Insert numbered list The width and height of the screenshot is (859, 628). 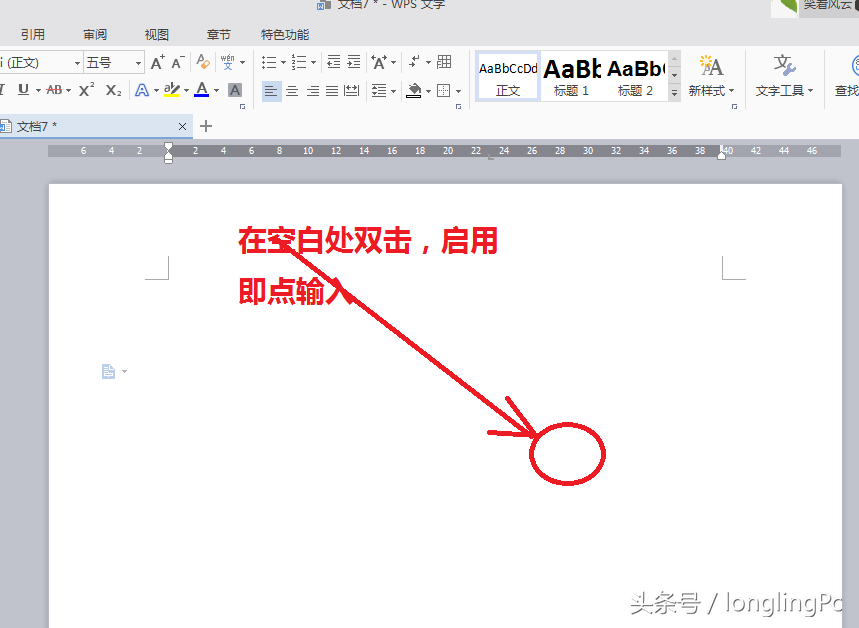pyautogui.click(x=299, y=62)
